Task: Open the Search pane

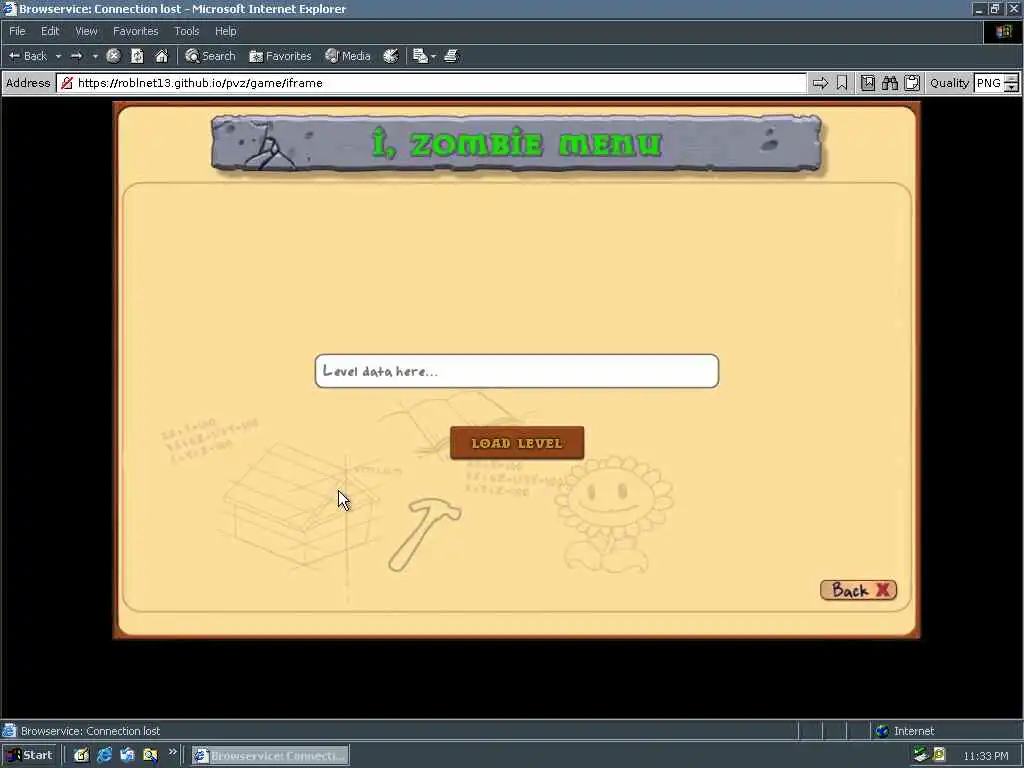Action: (210, 56)
